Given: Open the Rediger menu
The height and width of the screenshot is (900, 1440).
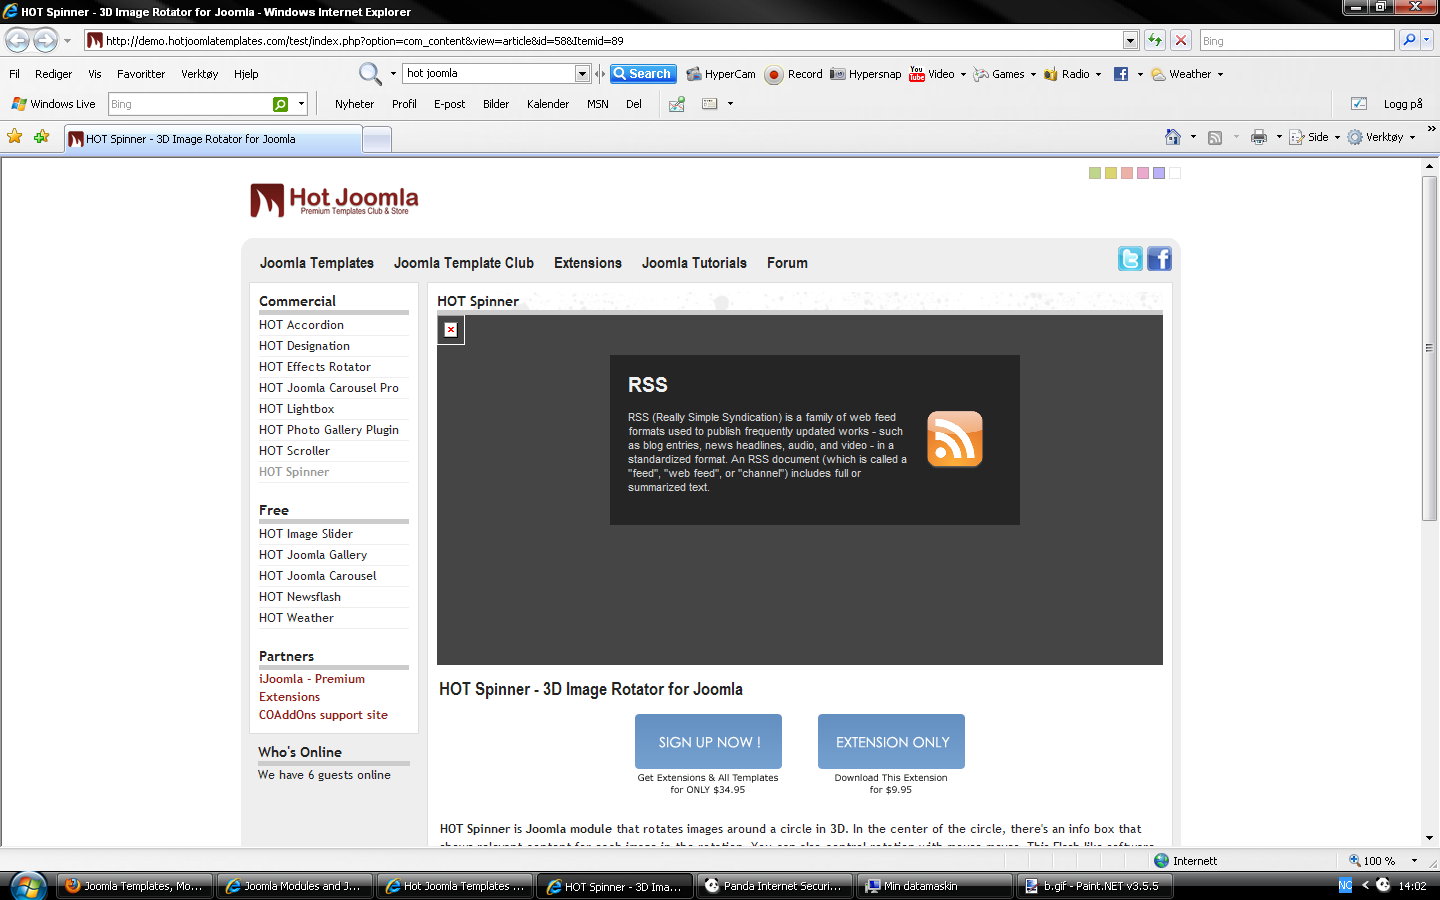Looking at the screenshot, I should pyautogui.click(x=53, y=74).
